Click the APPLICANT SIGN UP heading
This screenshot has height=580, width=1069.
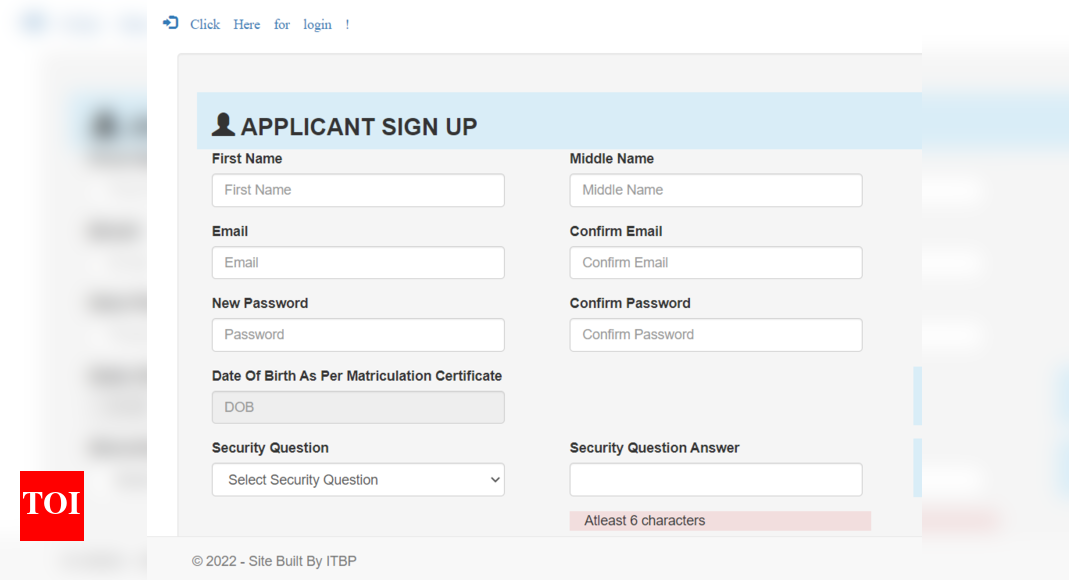pos(359,127)
